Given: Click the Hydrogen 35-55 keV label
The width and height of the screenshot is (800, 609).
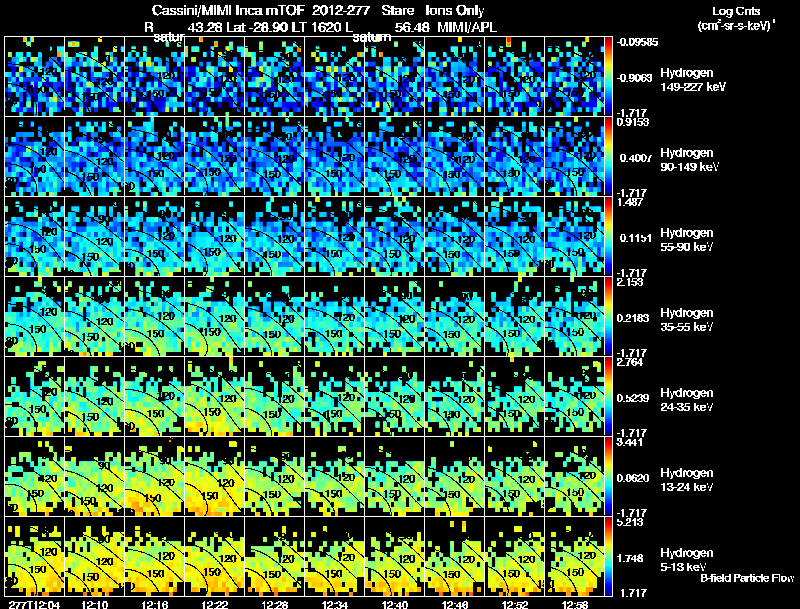Looking at the screenshot, I should [686, 320].
